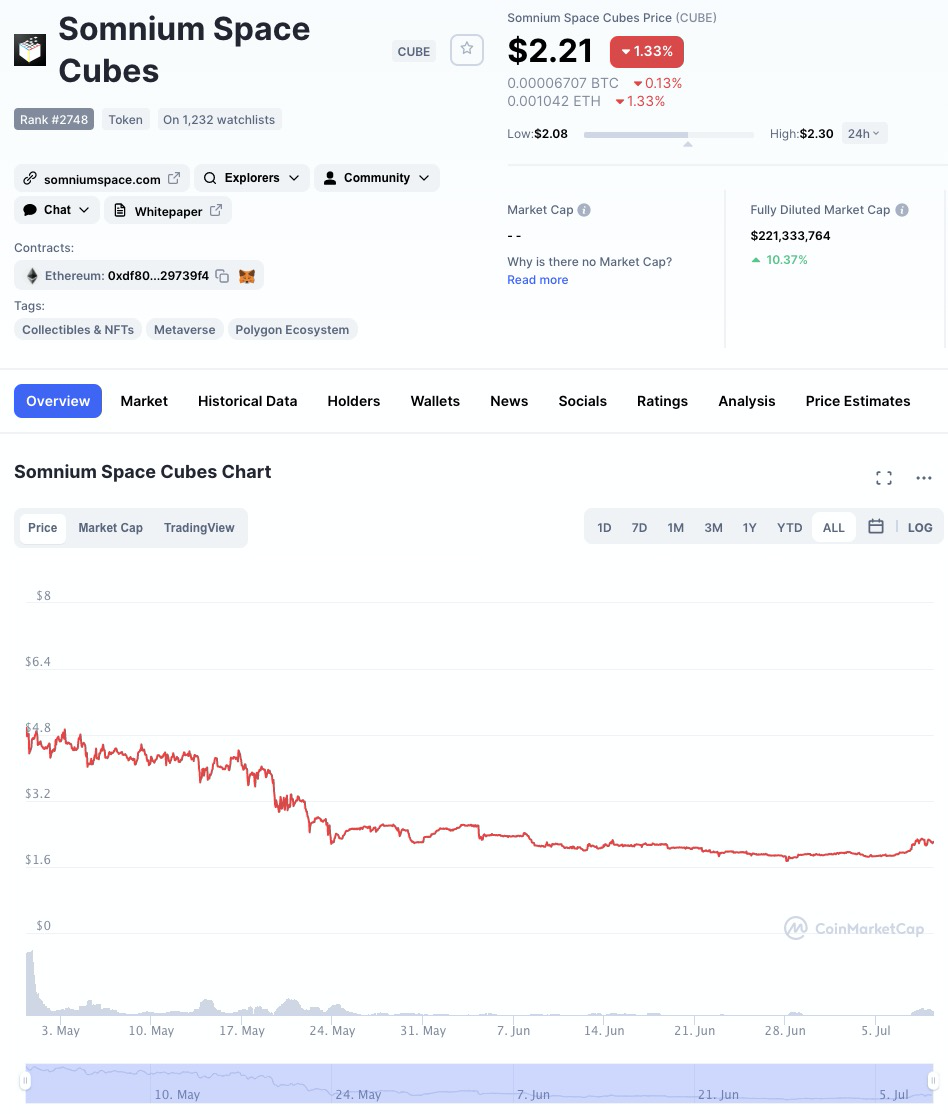Open the chart calendar date picker
Viewport: 948px width, 1114px height.
coord(876,527)
